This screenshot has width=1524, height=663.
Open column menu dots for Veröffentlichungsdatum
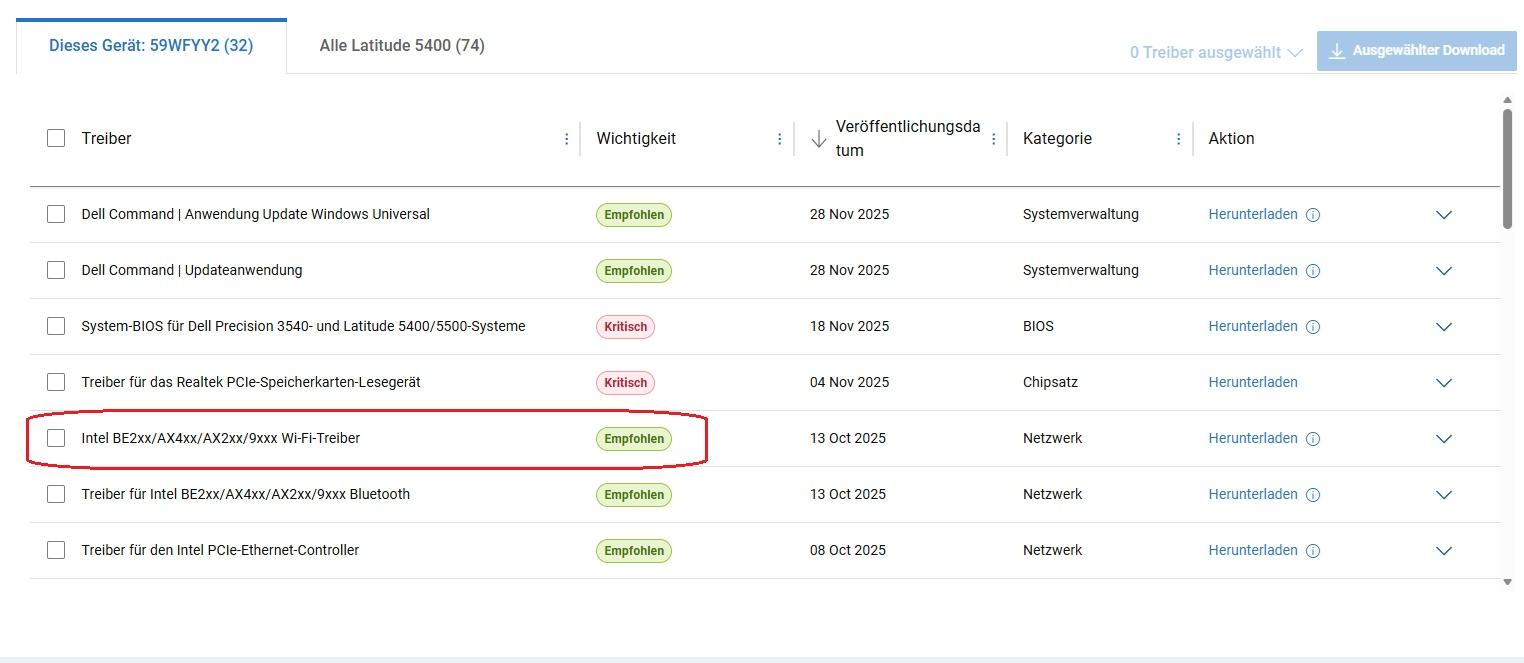point(993,139)
